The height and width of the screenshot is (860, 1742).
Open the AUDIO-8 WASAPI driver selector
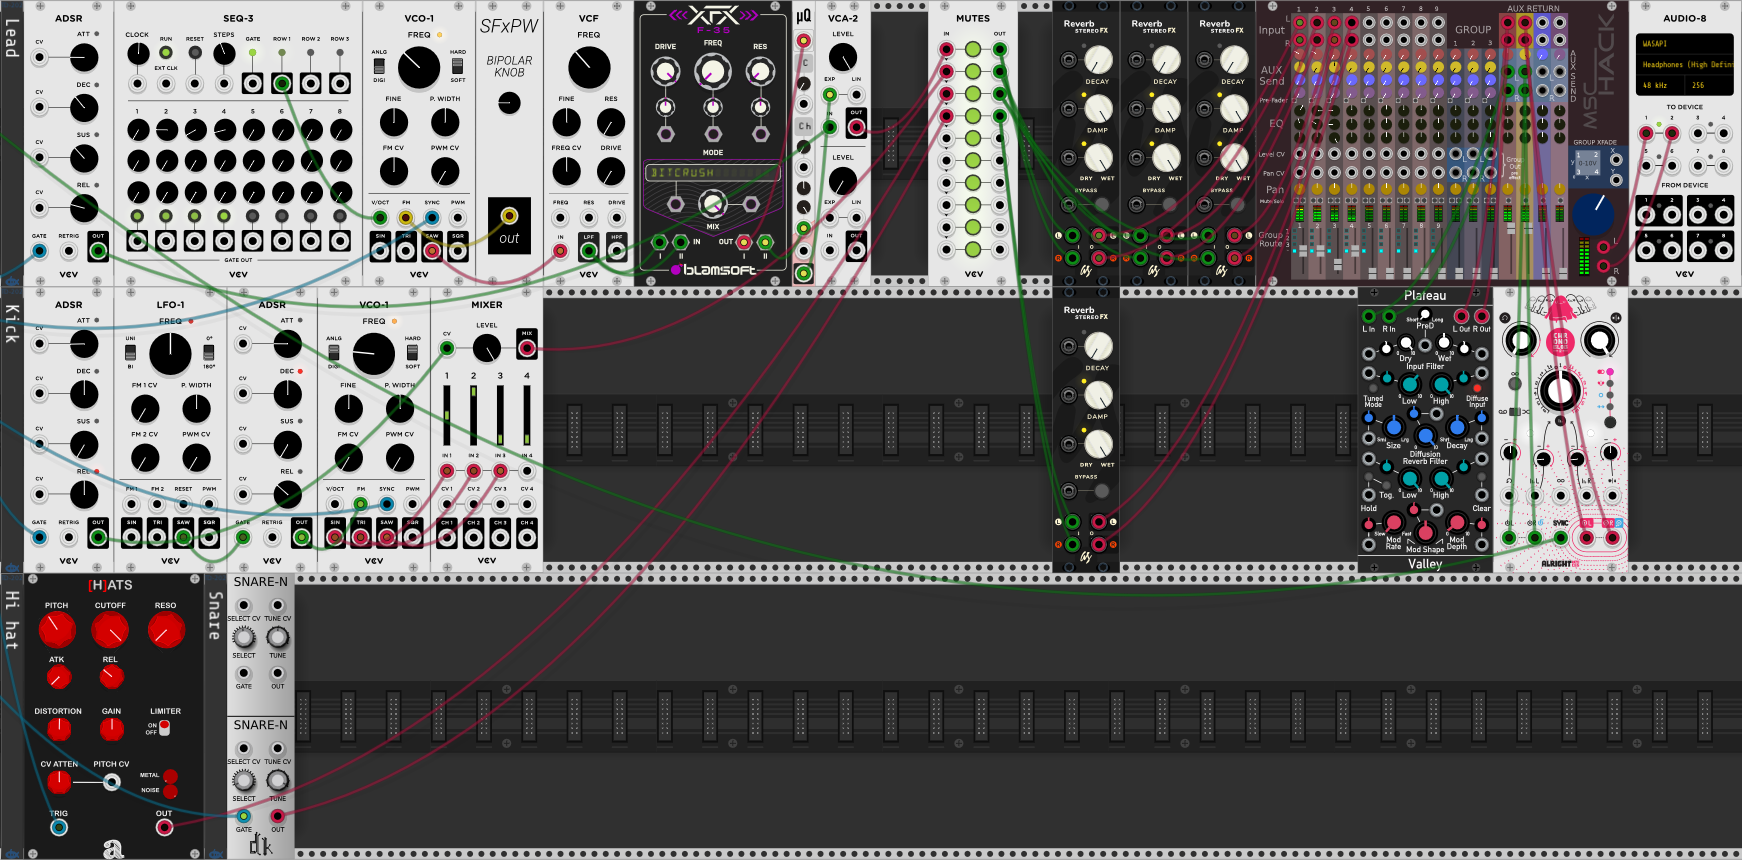(x=1685, y=44)
